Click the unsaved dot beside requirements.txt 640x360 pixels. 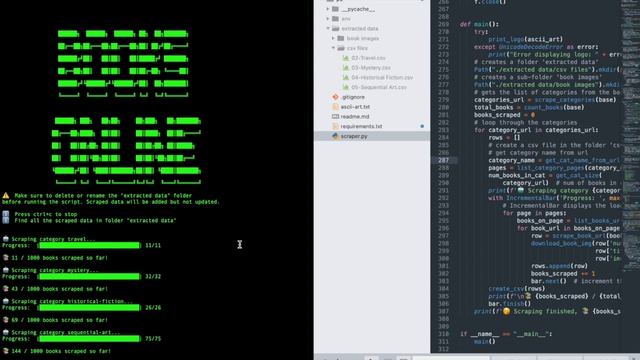[x=422, y=126]
